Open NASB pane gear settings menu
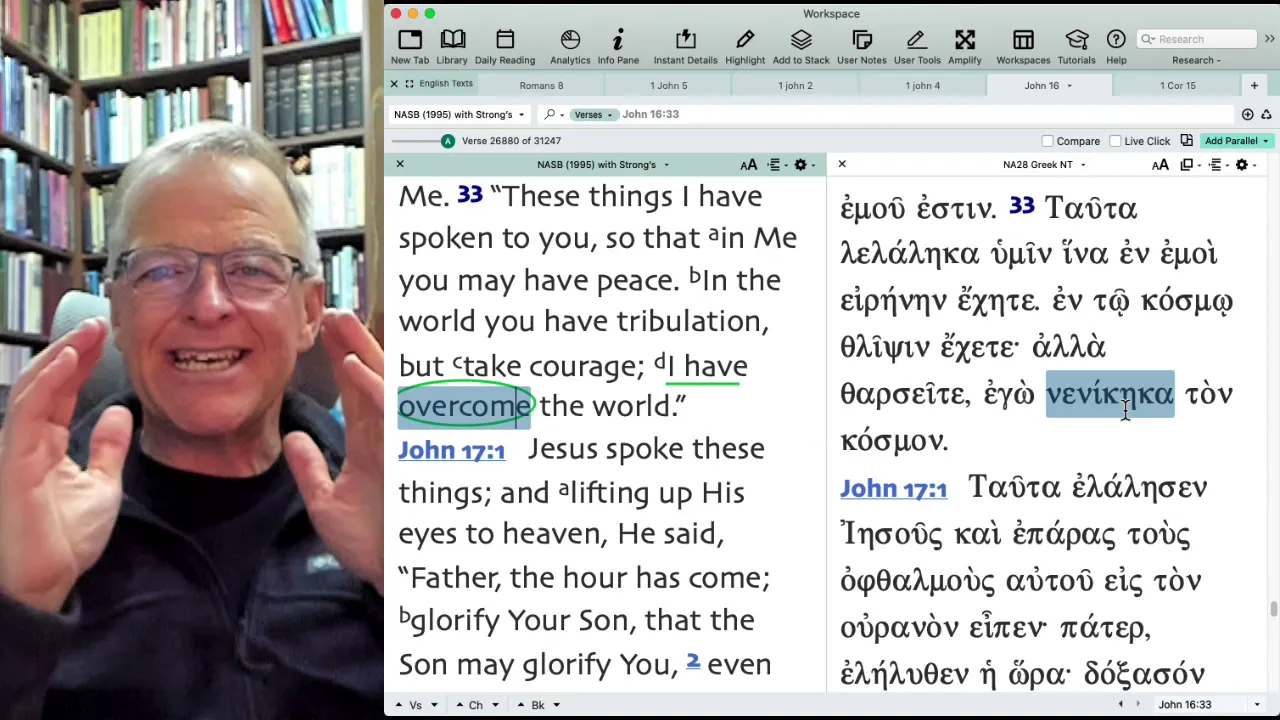 click(803, 165)
